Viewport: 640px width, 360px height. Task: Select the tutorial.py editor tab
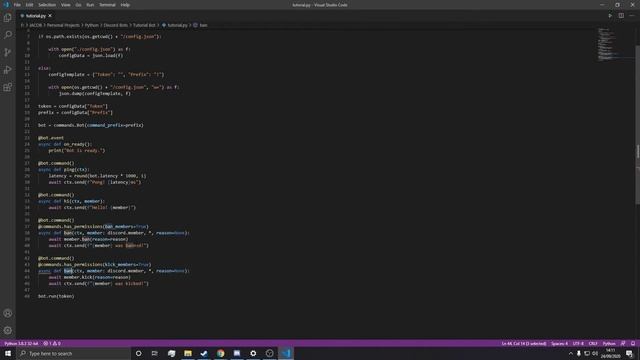(x=36, y=16)
